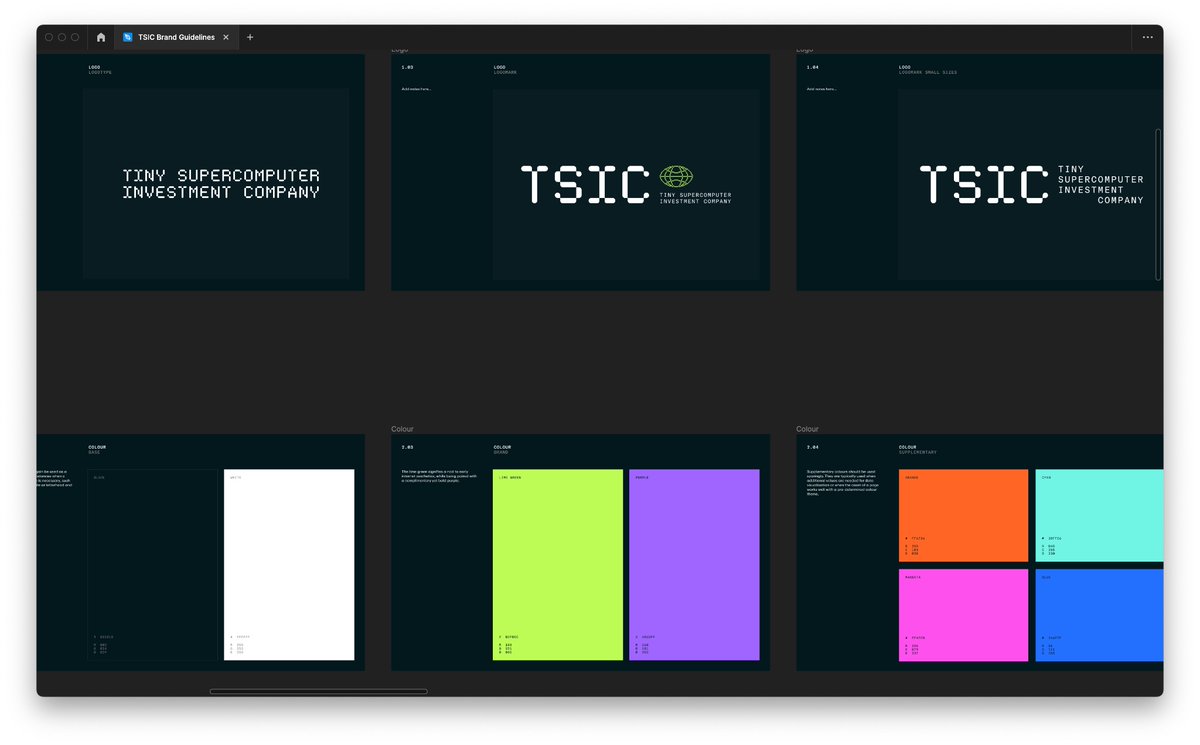The image size is (1200, 745).
Task: Select the White base colour swatch
Action: point(289,564)
